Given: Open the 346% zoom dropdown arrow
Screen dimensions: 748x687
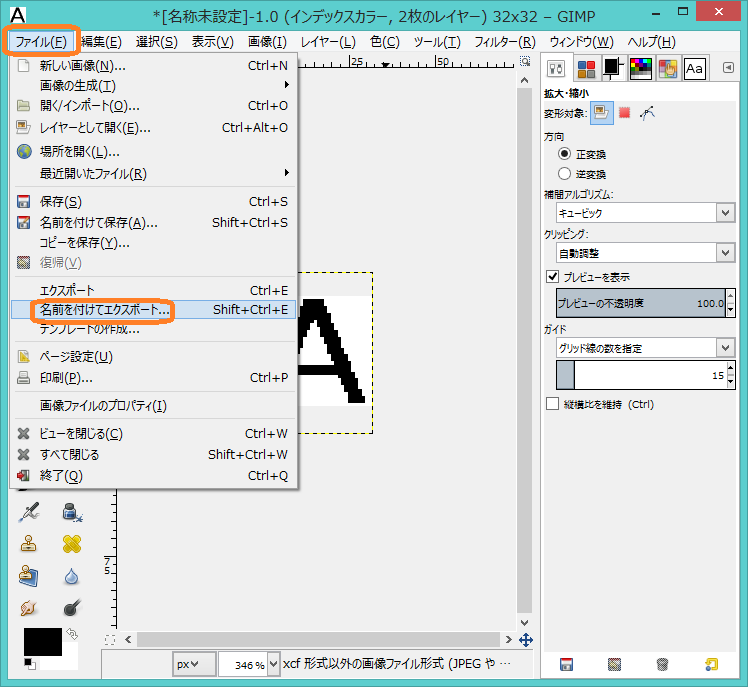Looking at the screenshot, I should 273,664.
